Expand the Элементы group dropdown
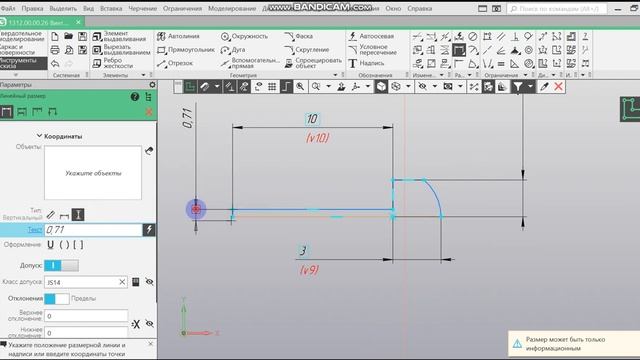 click(x=143, y=75)
